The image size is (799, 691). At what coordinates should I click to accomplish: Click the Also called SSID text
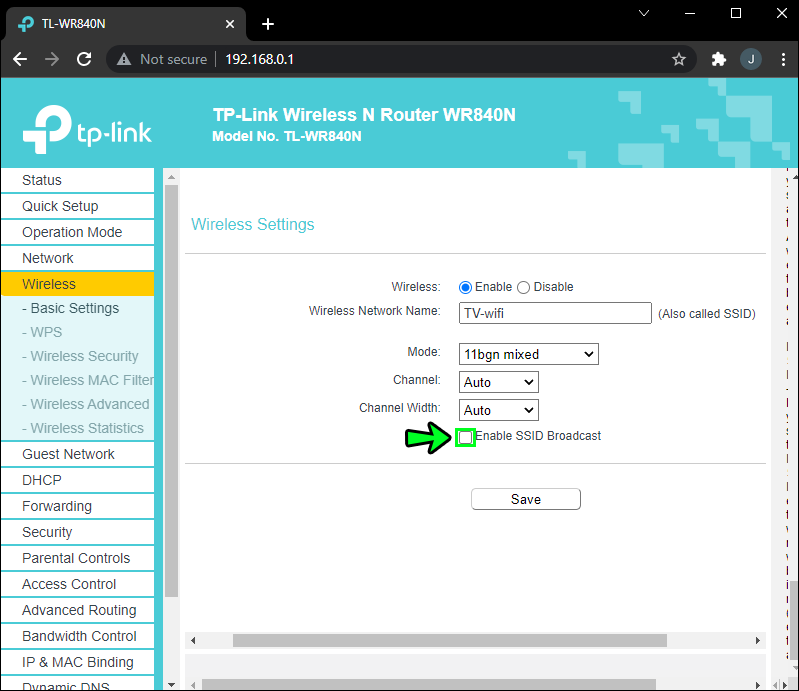point(707,313)
